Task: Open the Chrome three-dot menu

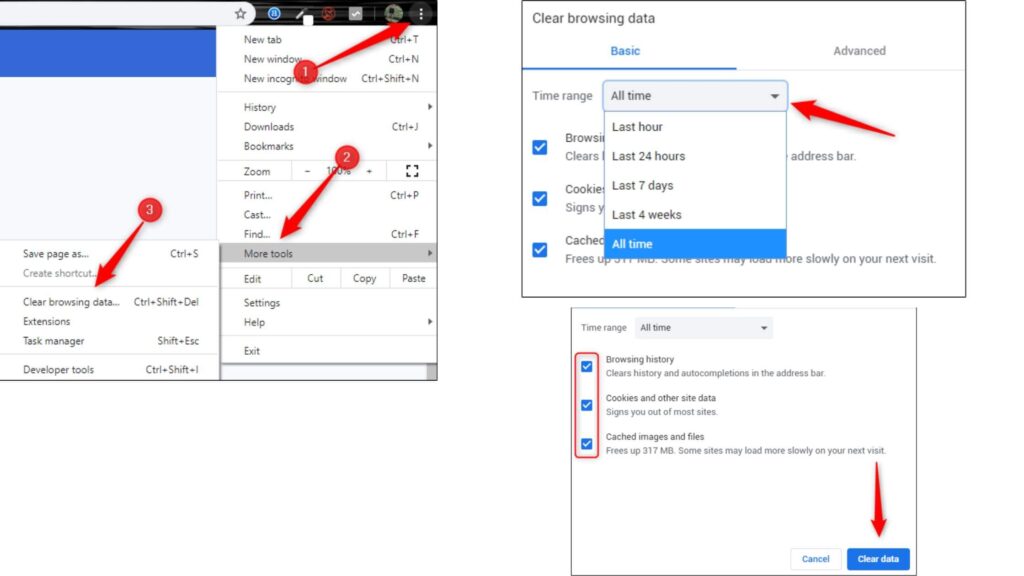Action: [x=421, y=14]
